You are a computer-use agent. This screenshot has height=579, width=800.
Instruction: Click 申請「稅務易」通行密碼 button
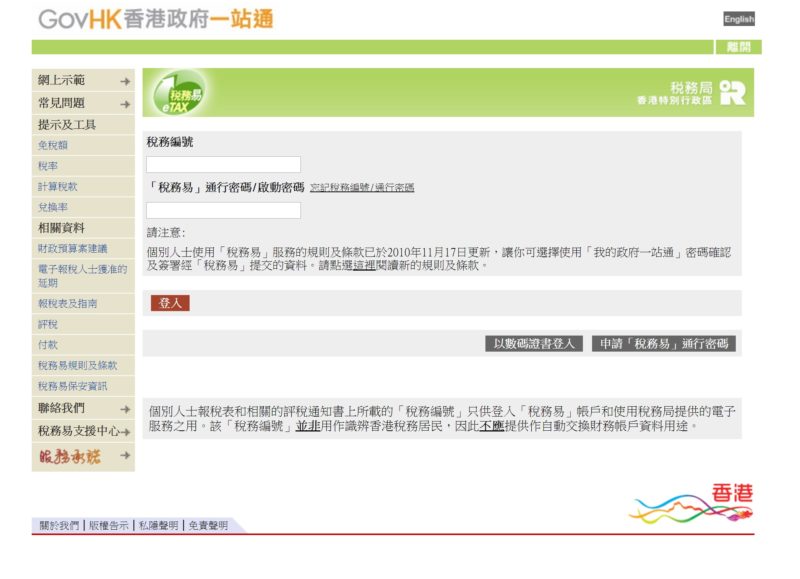[x=664, y=344]
